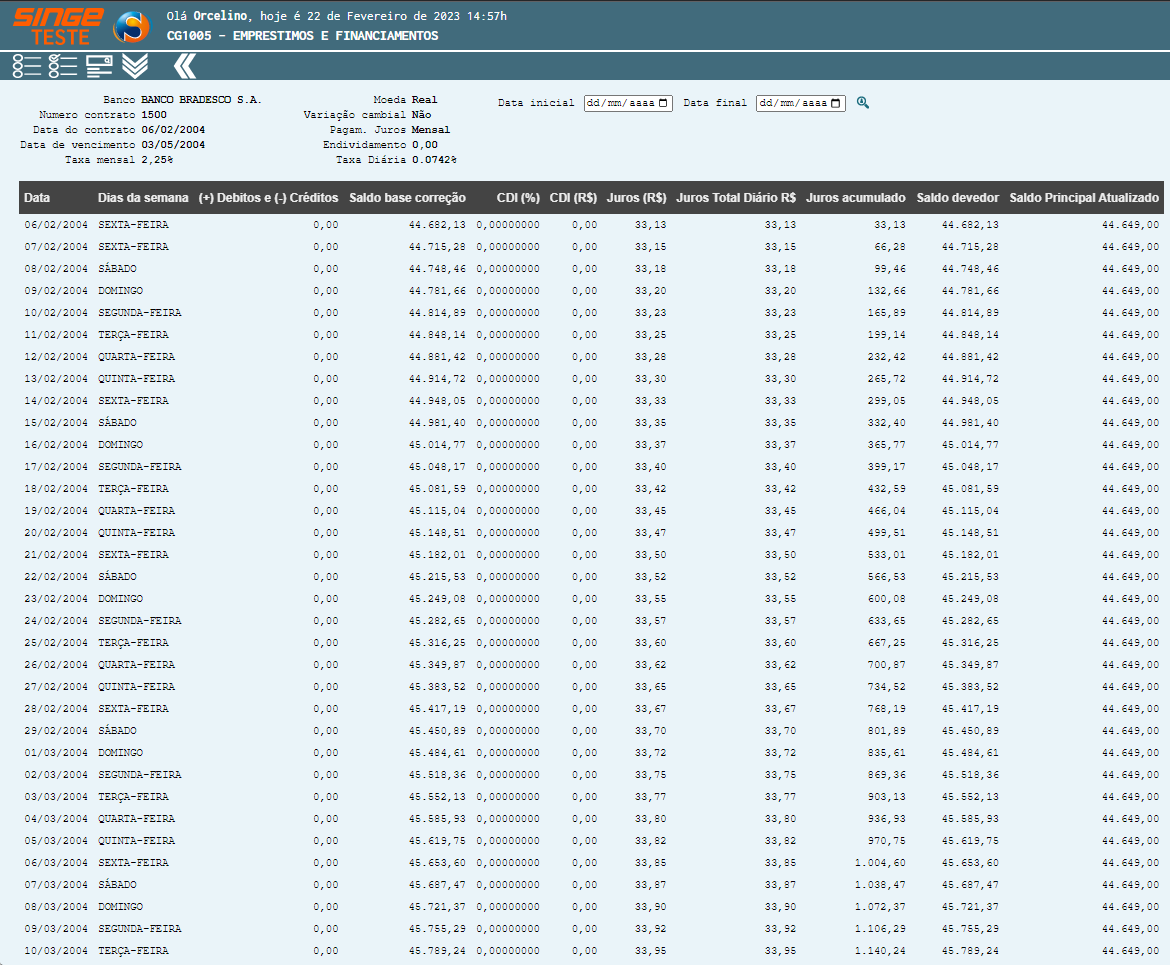The width and height of the screenshot is (1170, 965).
Task: Select the table row dated 10/02/2004
Action: pos(591,313)
